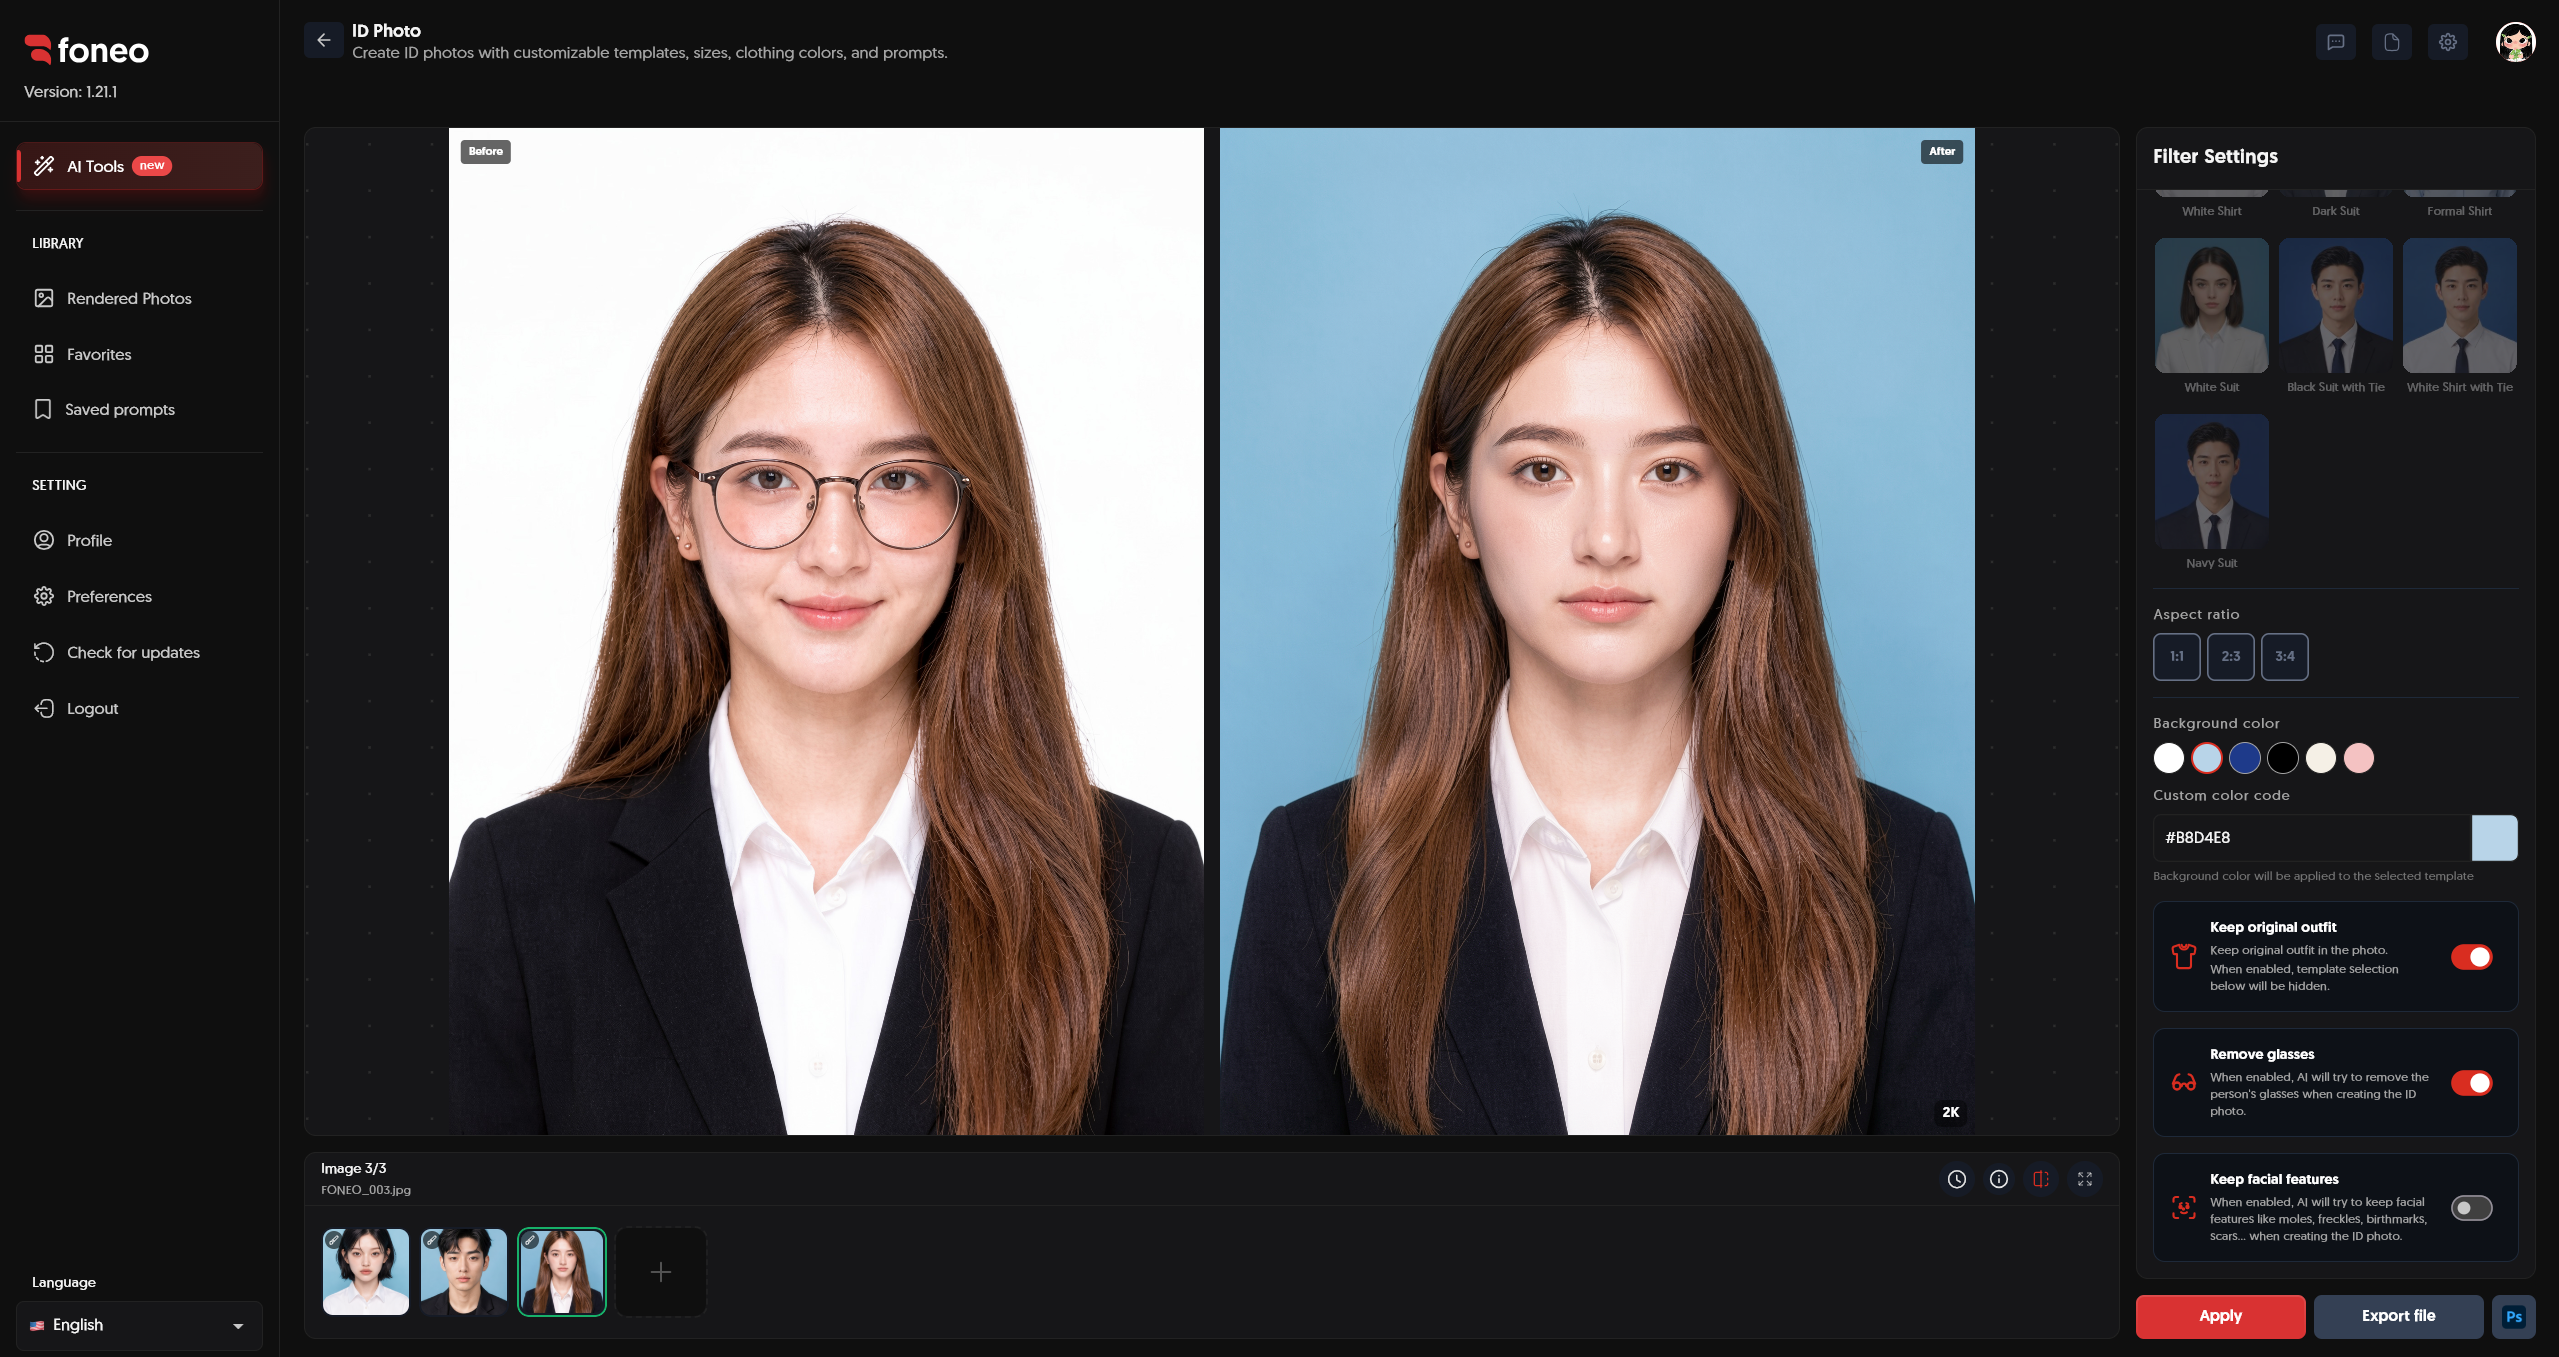Open the document icon in top header
This screenshot has width=2559, height=1357.
click(2391, 42)
